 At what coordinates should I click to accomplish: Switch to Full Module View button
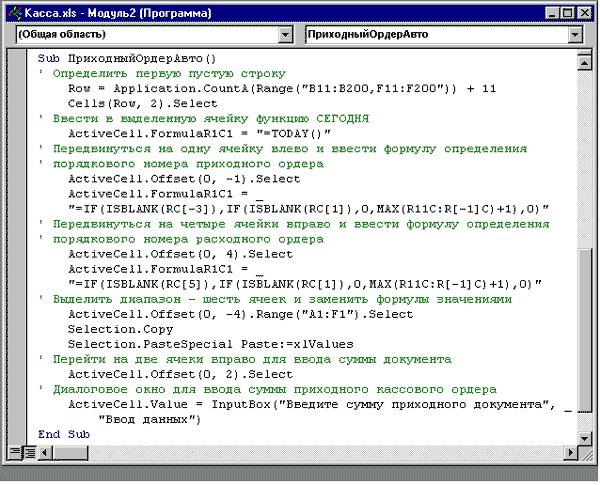coord(29,453)
